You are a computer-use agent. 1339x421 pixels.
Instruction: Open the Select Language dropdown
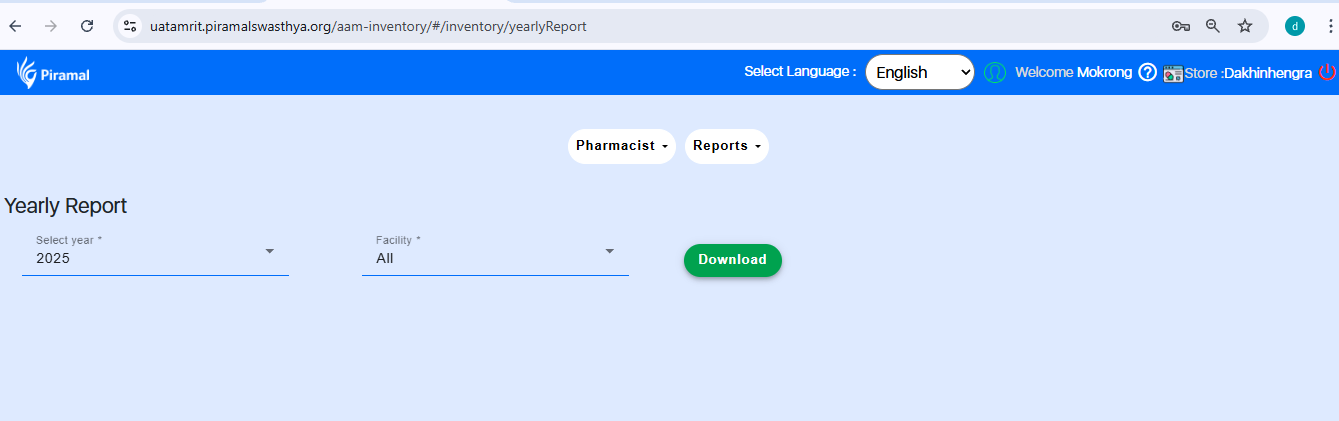(x=919, y=72)
